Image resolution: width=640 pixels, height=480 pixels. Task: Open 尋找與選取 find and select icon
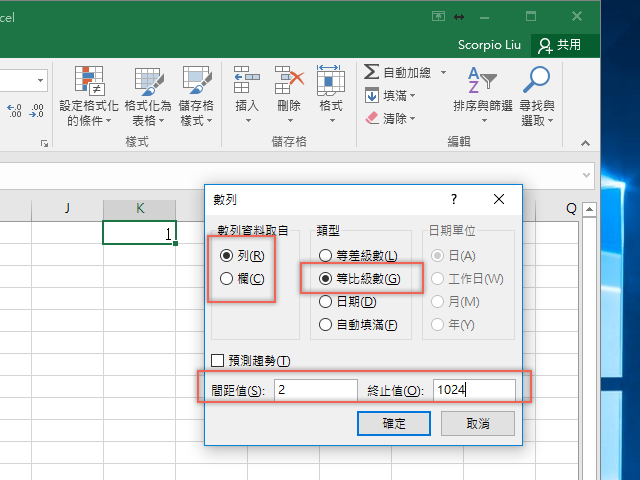(537, 80)
